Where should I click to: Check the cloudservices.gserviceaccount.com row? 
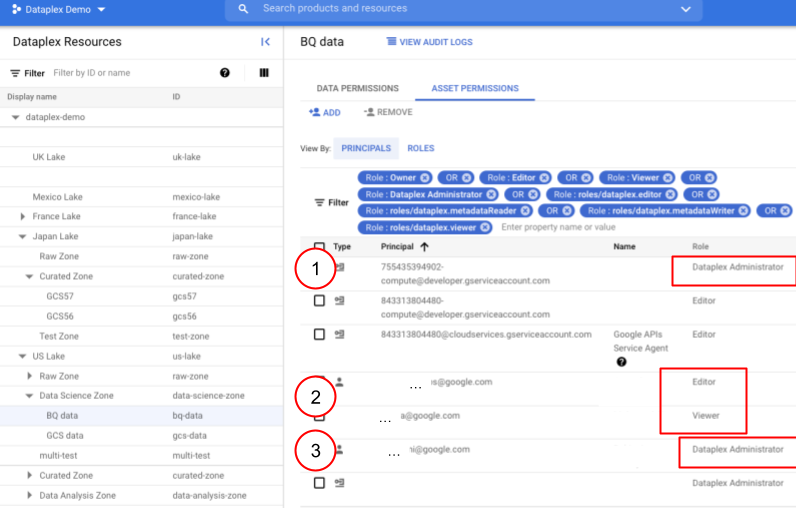tap(319, 334)
